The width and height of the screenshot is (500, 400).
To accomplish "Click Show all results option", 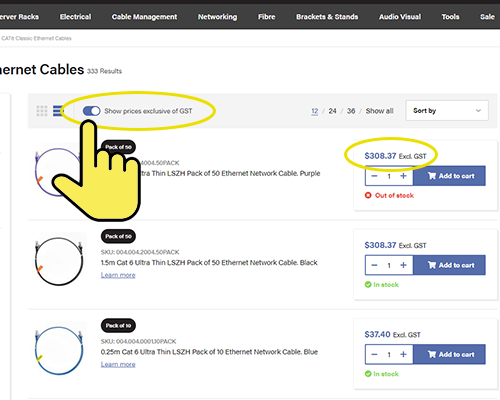I will pos(379,111).
